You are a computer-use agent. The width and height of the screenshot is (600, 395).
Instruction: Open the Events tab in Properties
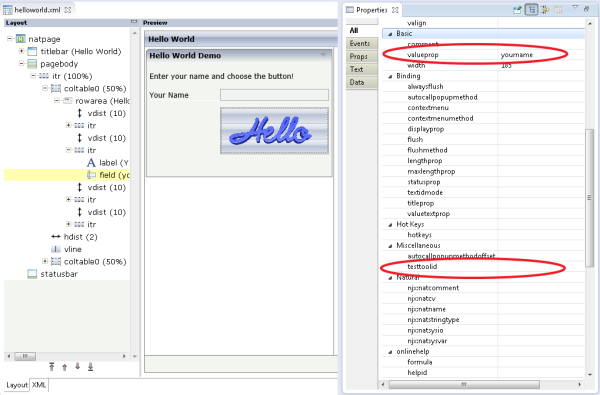(x=360, y=44)
